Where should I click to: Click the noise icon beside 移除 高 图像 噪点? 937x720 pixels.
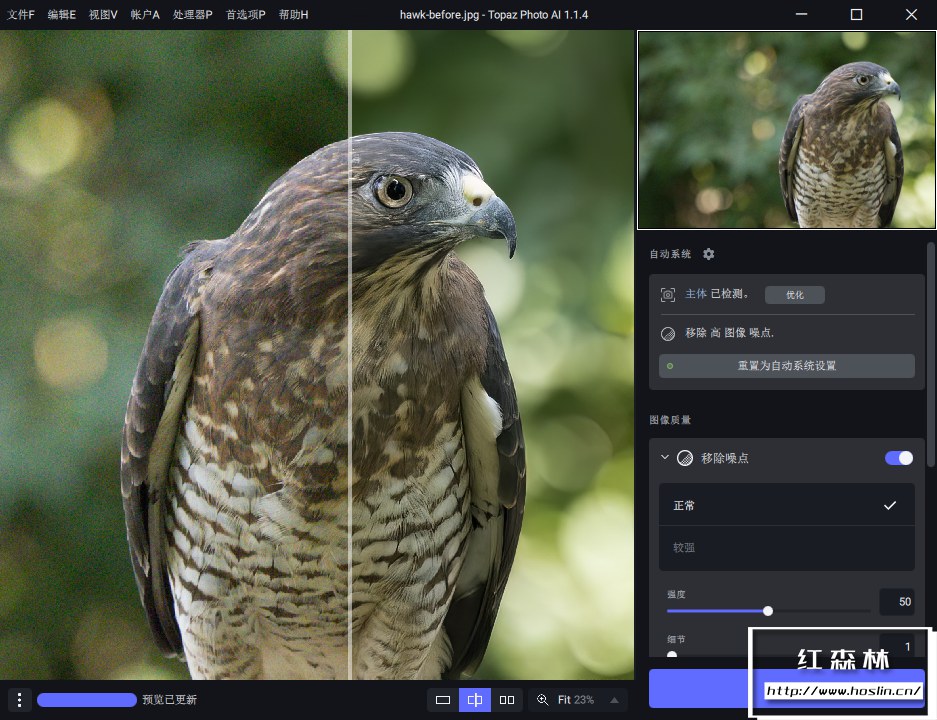click(667, 333)
